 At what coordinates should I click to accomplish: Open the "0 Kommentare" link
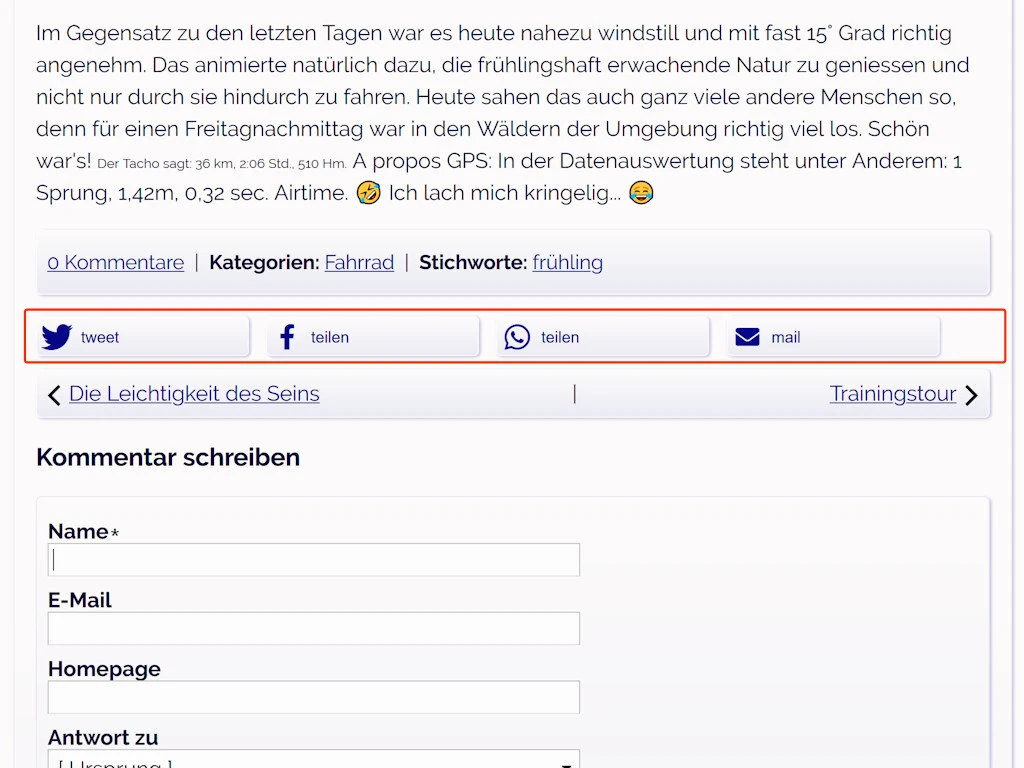click(x=116, y=262)
